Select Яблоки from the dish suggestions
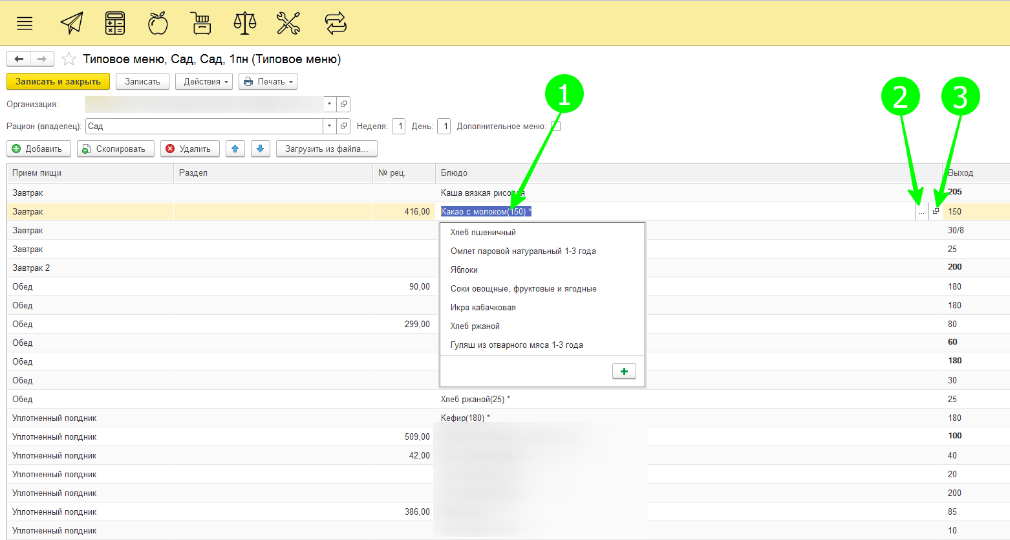 (464, 270)
